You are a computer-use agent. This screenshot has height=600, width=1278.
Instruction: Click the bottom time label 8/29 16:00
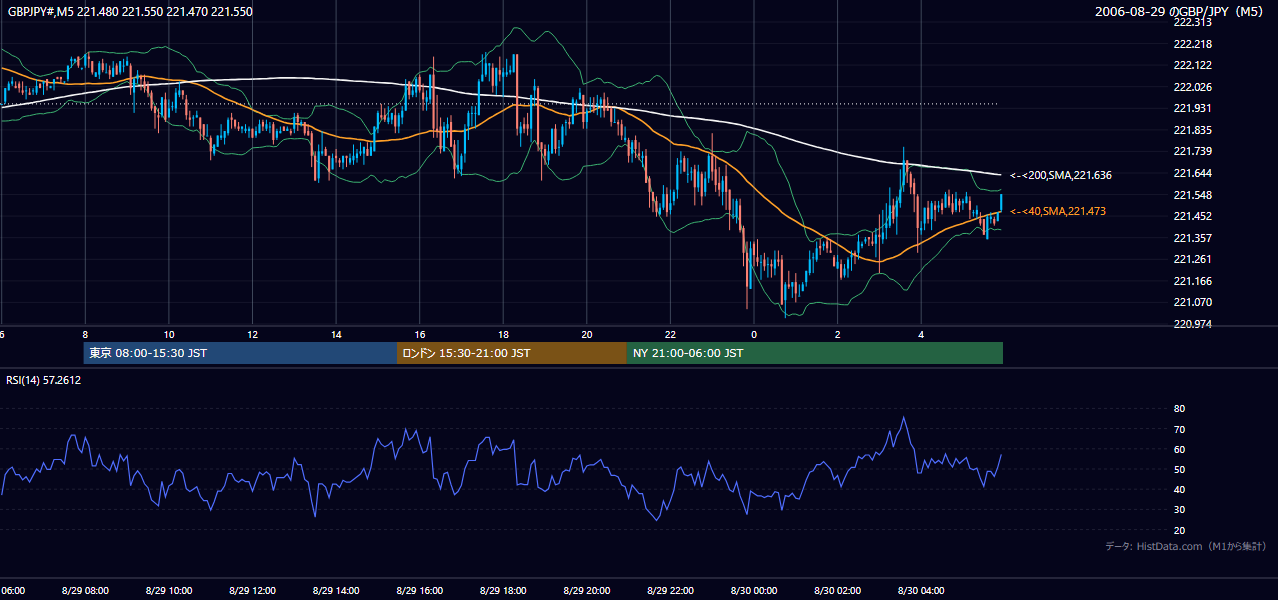(x=419, y=591)
